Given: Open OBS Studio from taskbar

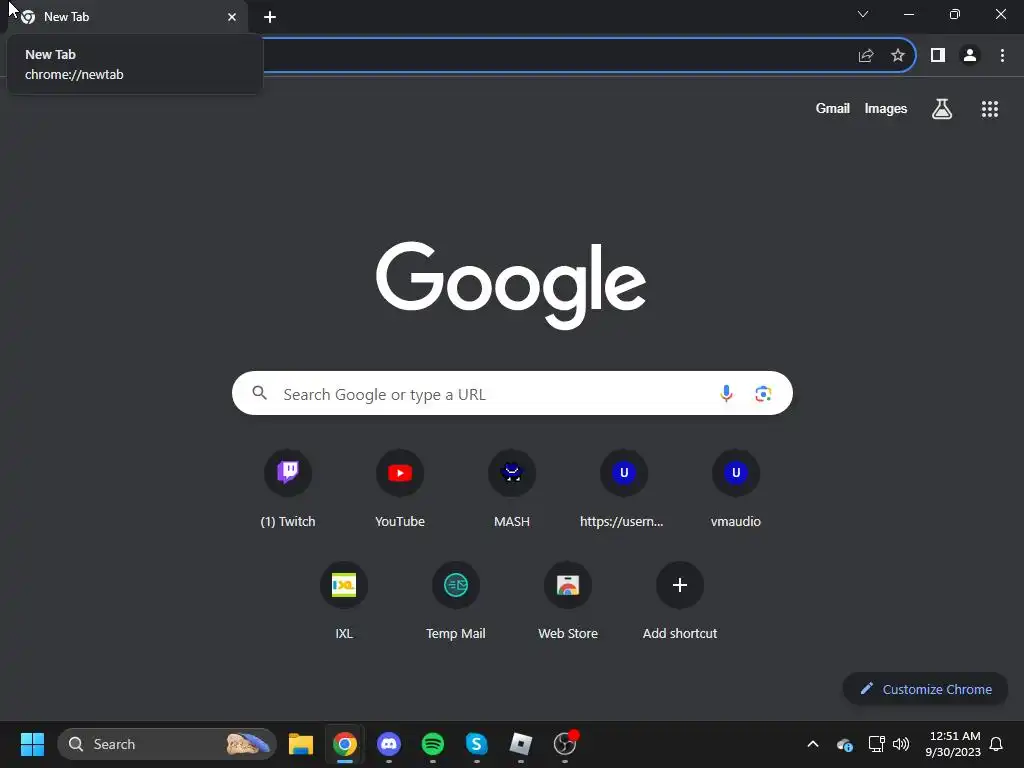Looking at the screenshot, I should pos(565,744).
